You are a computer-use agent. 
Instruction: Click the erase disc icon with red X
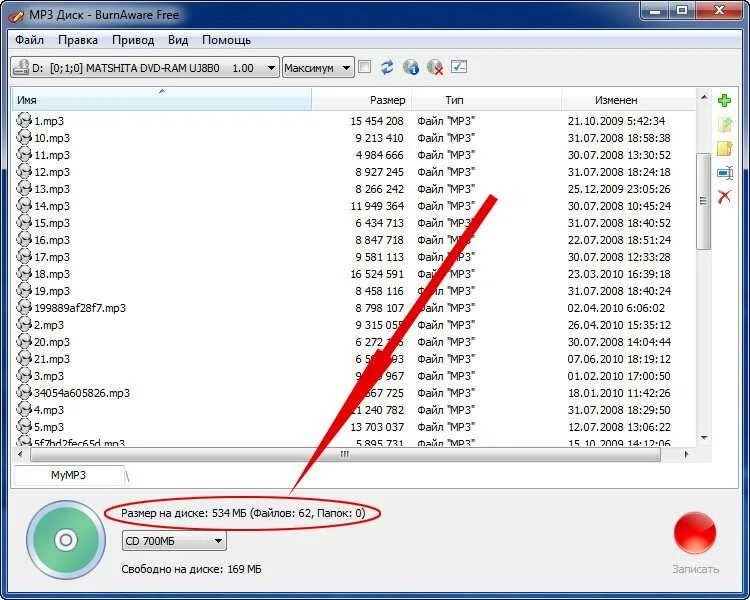click(435, 67)
